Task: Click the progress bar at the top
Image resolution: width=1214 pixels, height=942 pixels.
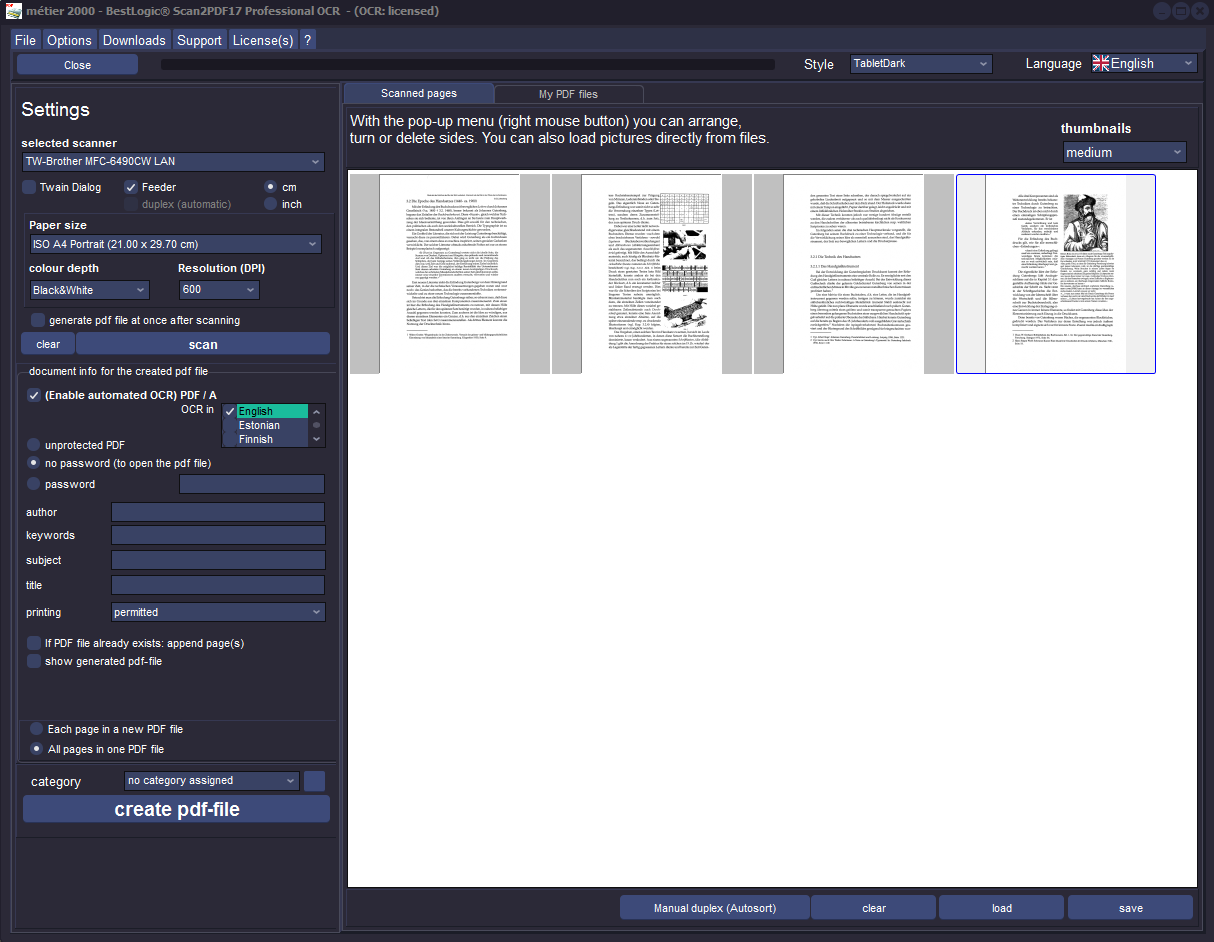Action: pyautogui.click(x=468, y=65)
